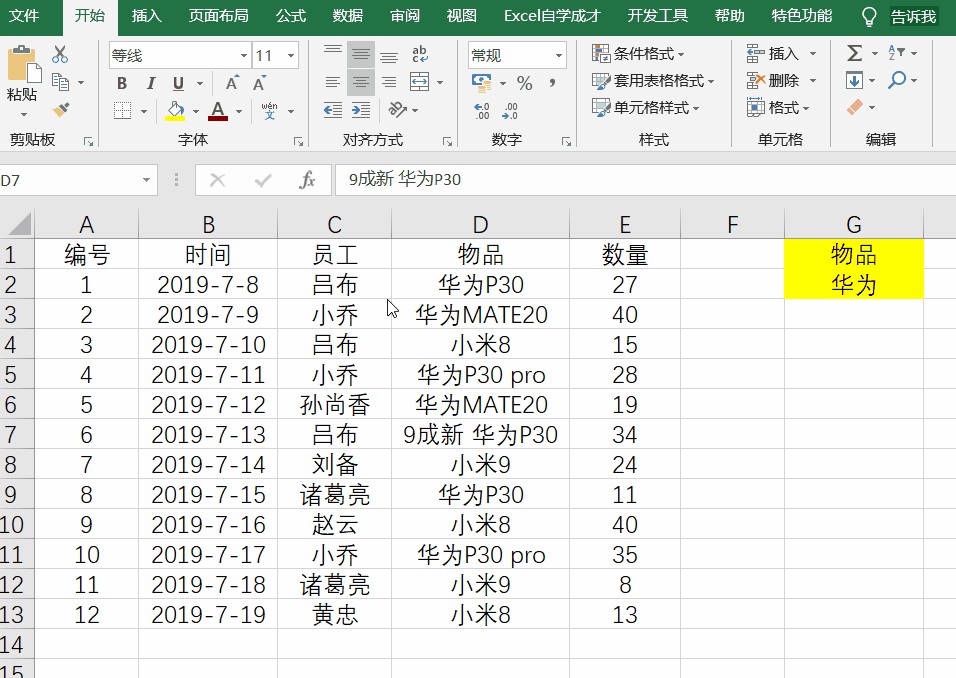Open phonetic guide wén icon
The image size is (956, 678).
coord(269,110)
